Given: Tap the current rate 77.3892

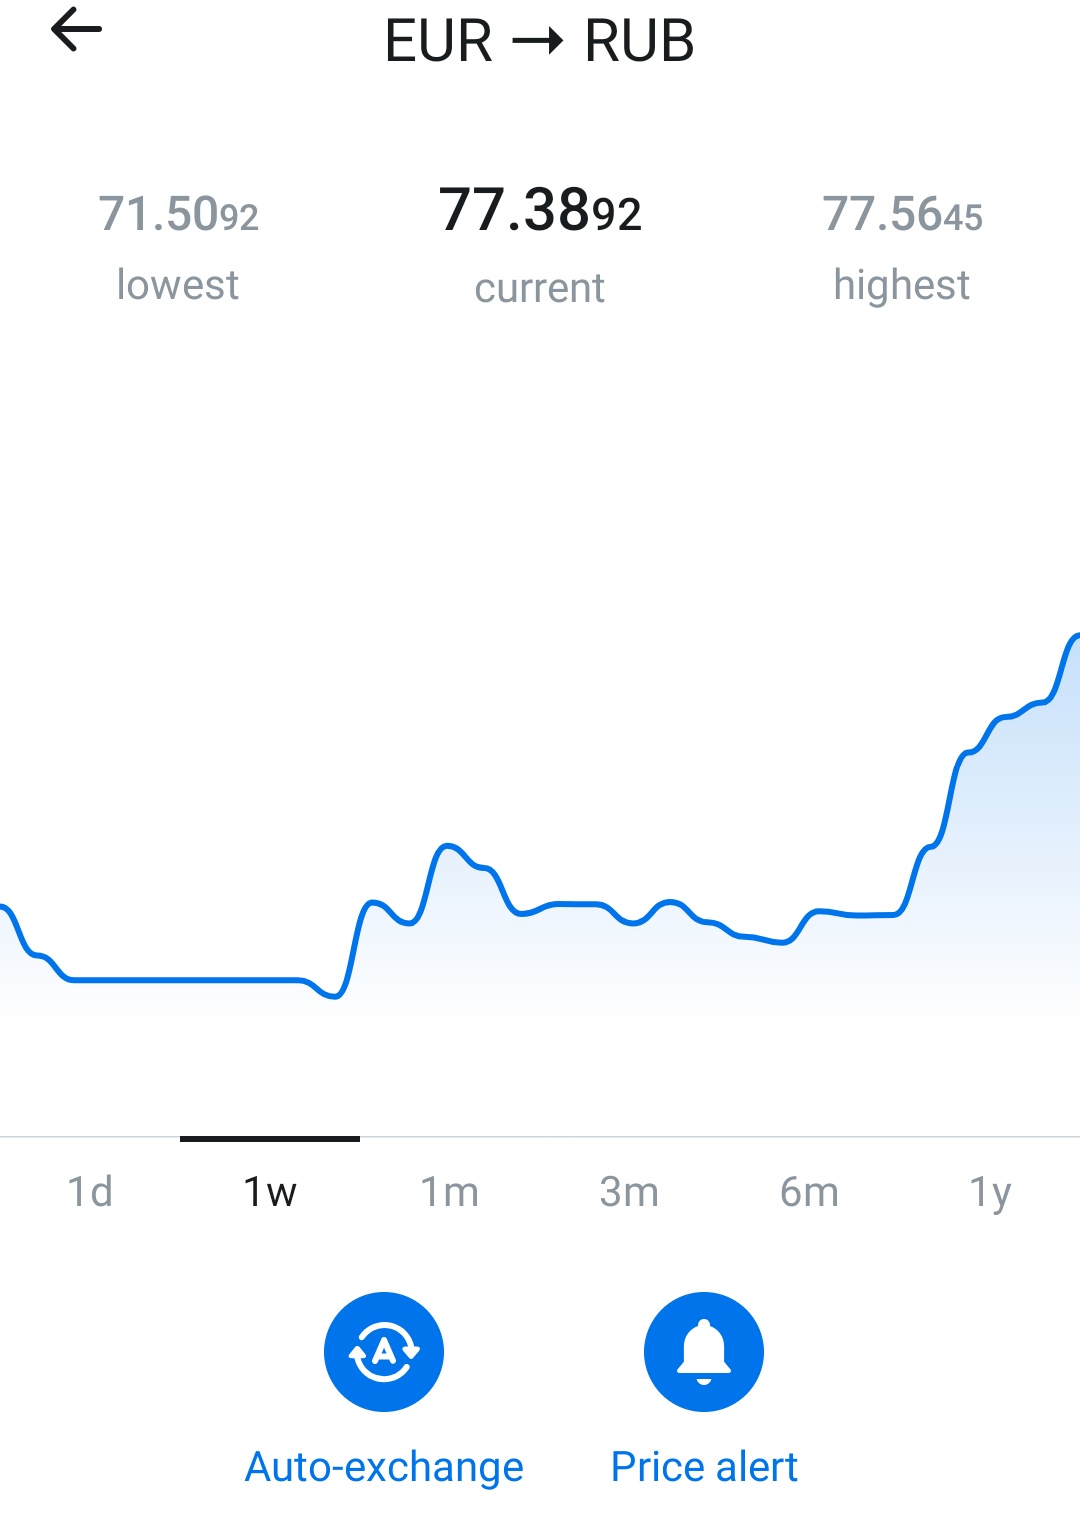Looking at the screenshot, I should click(540, 210).
